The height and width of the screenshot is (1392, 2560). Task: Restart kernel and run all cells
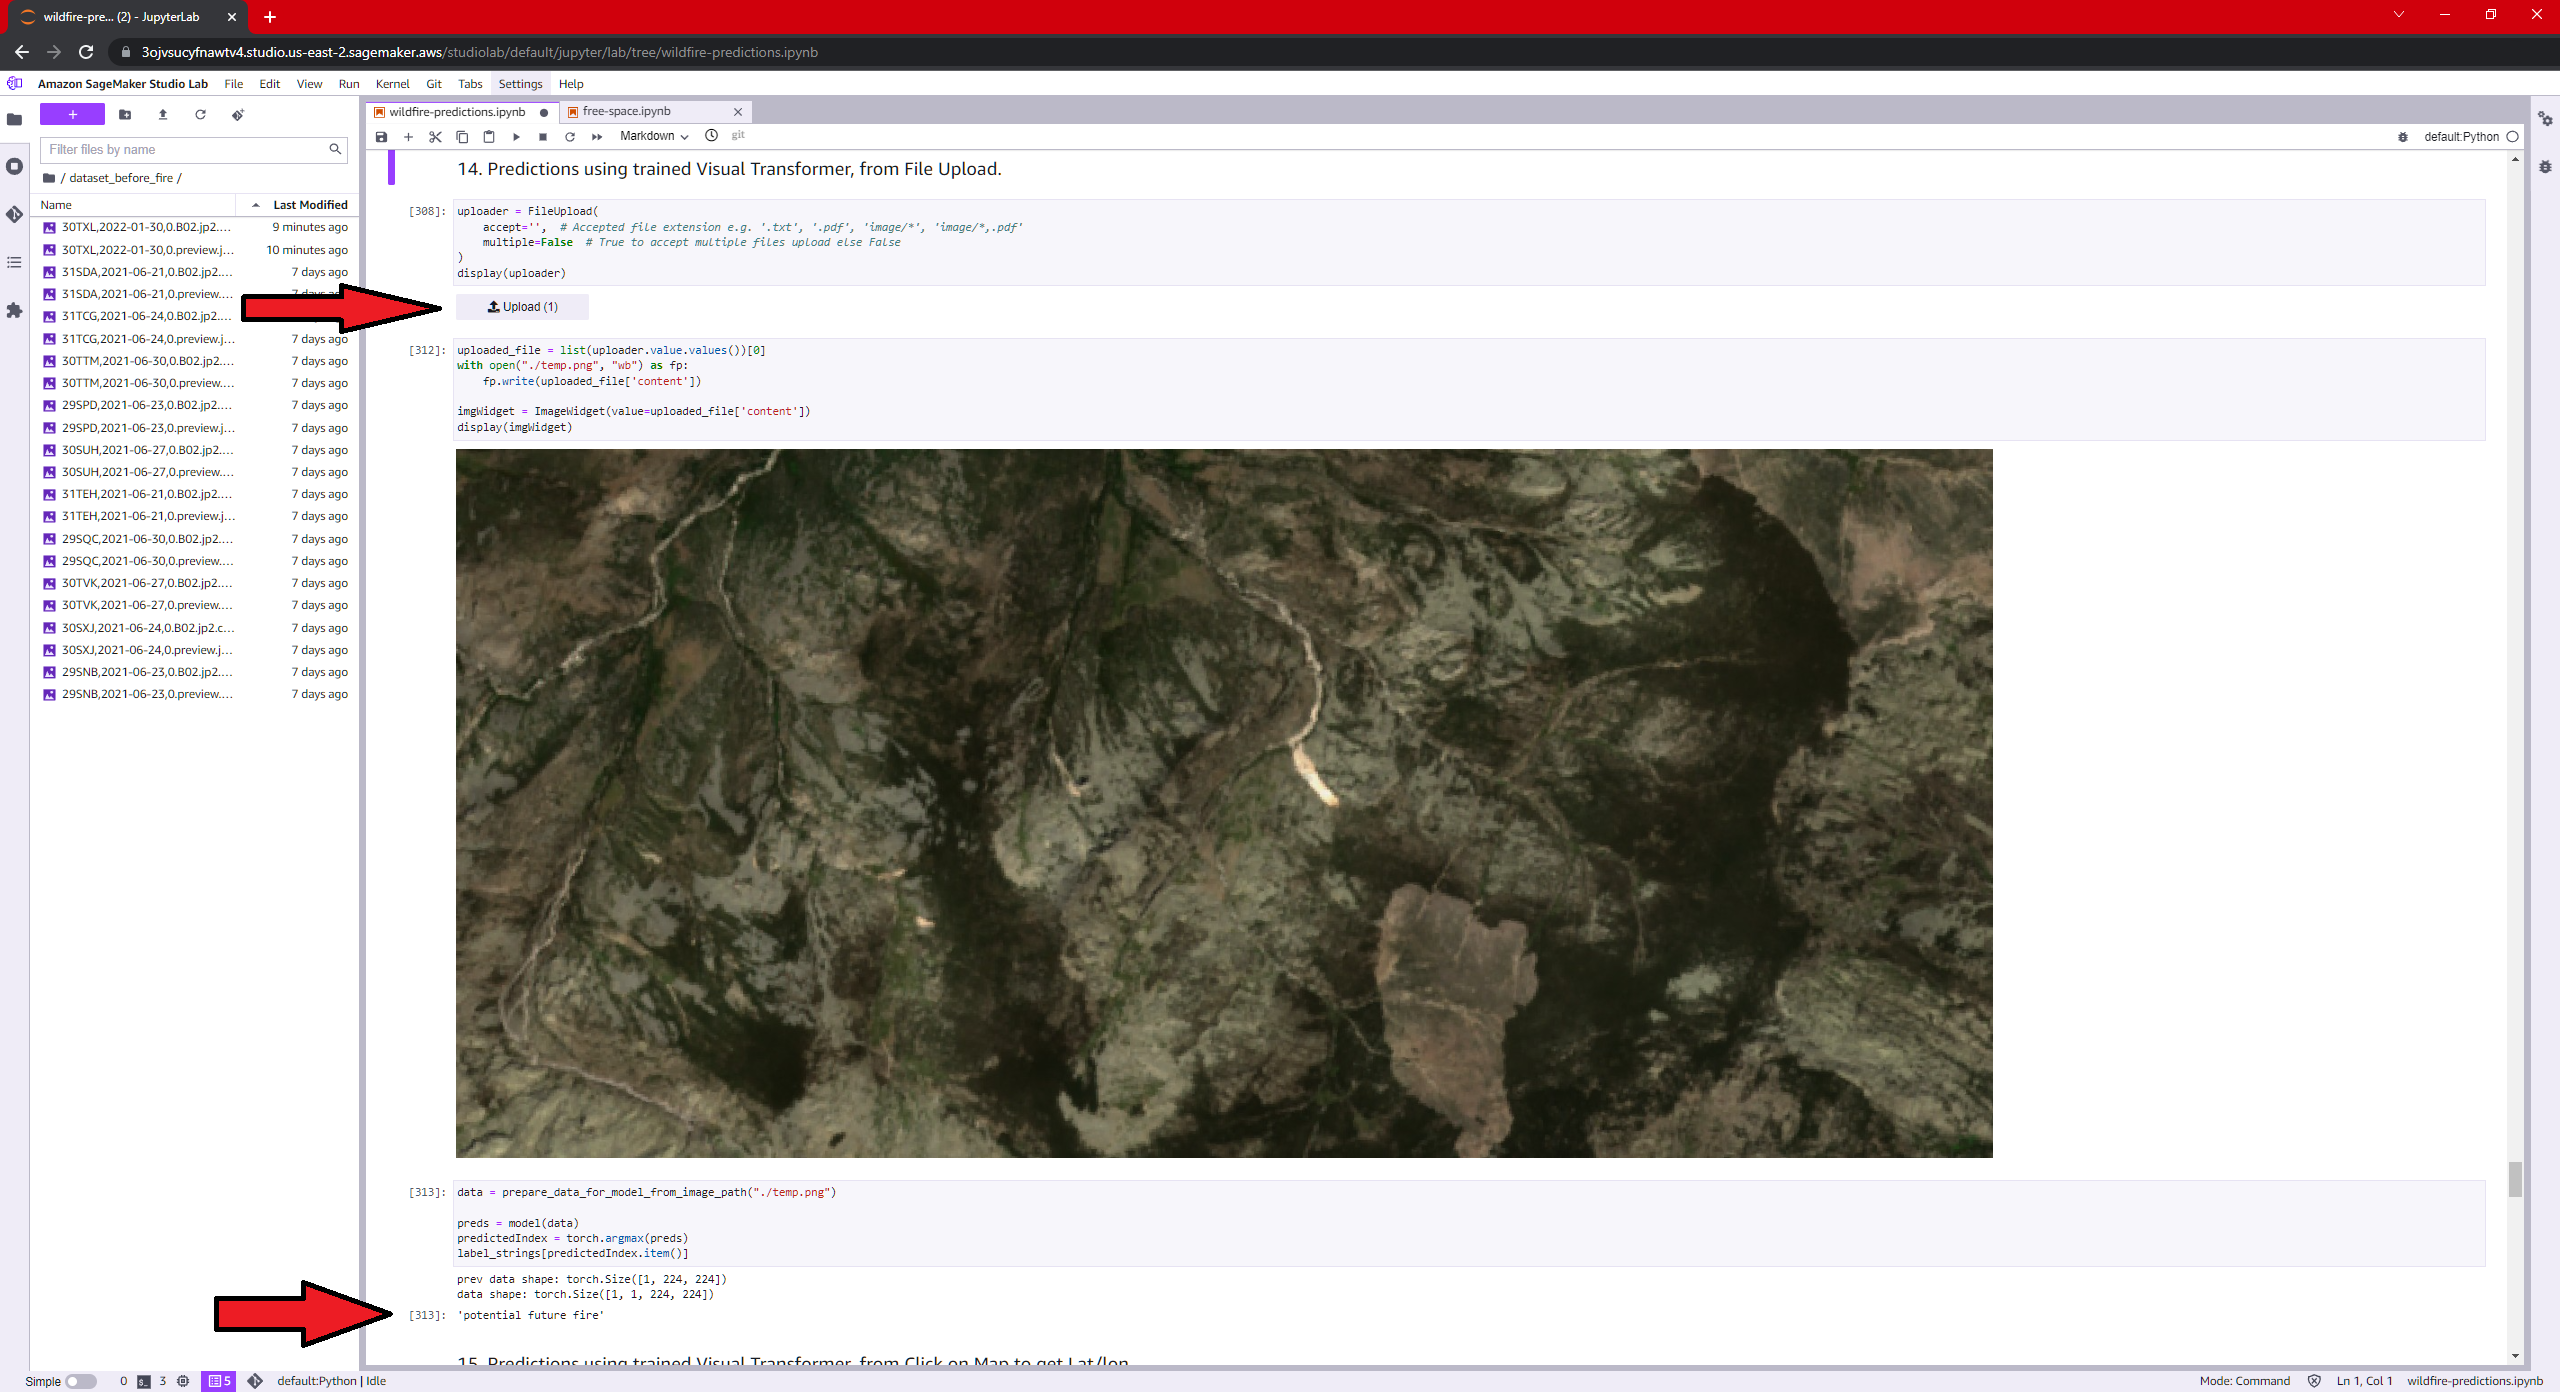coord(597,137)
